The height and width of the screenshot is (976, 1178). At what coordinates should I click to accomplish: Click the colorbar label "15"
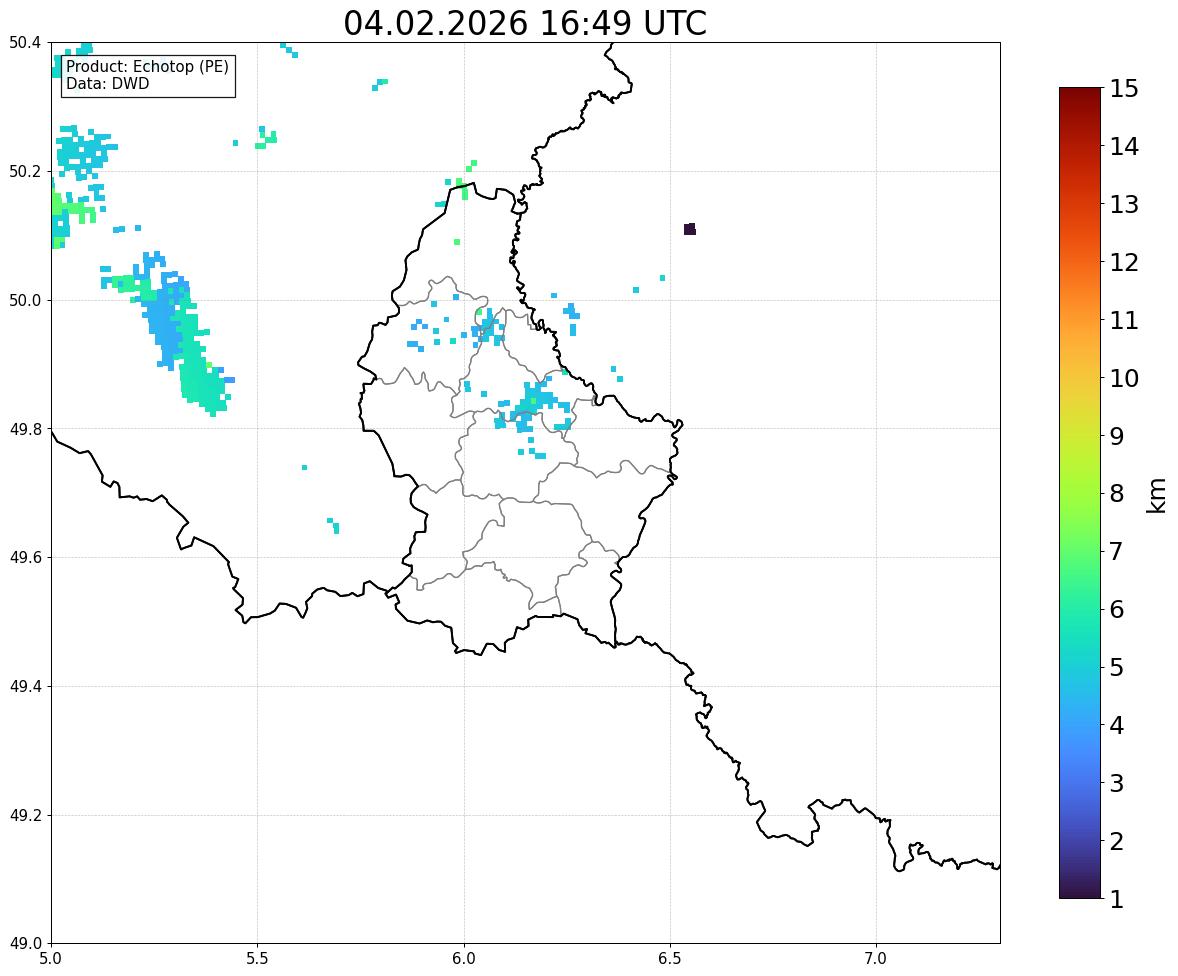[1123, 89]
